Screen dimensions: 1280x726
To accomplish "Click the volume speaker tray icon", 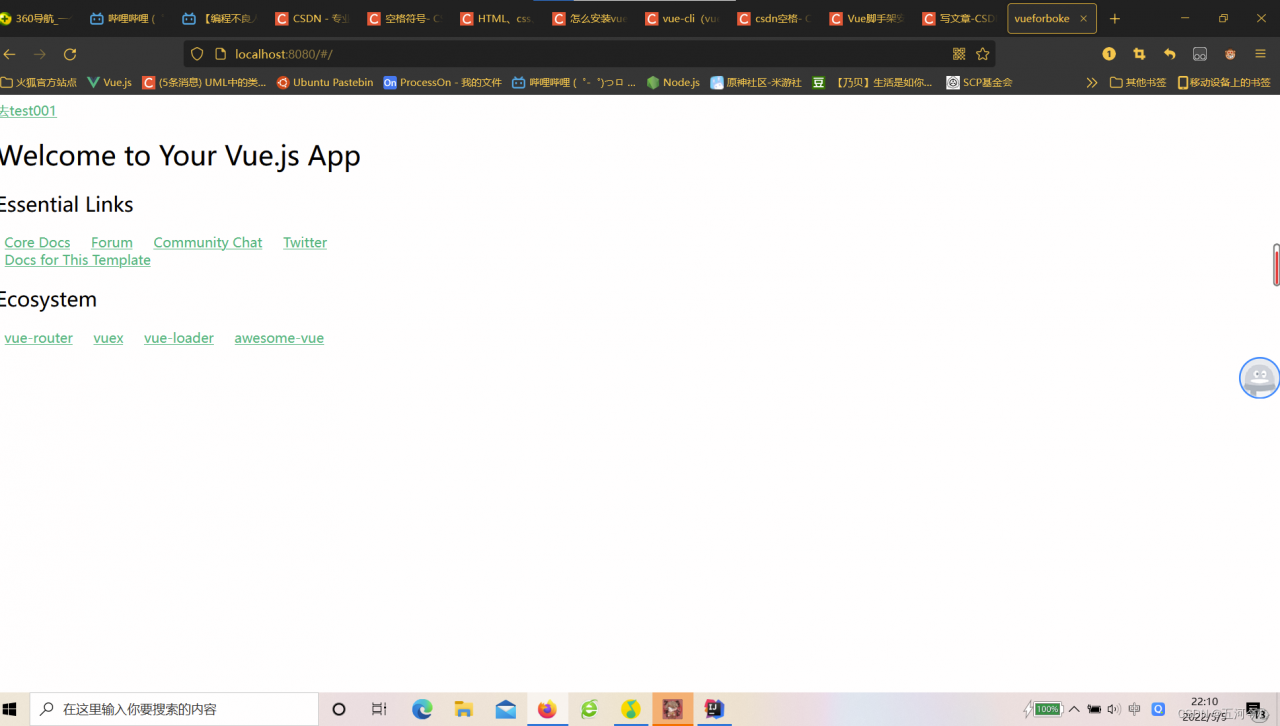I will (x=1114, y=709).
